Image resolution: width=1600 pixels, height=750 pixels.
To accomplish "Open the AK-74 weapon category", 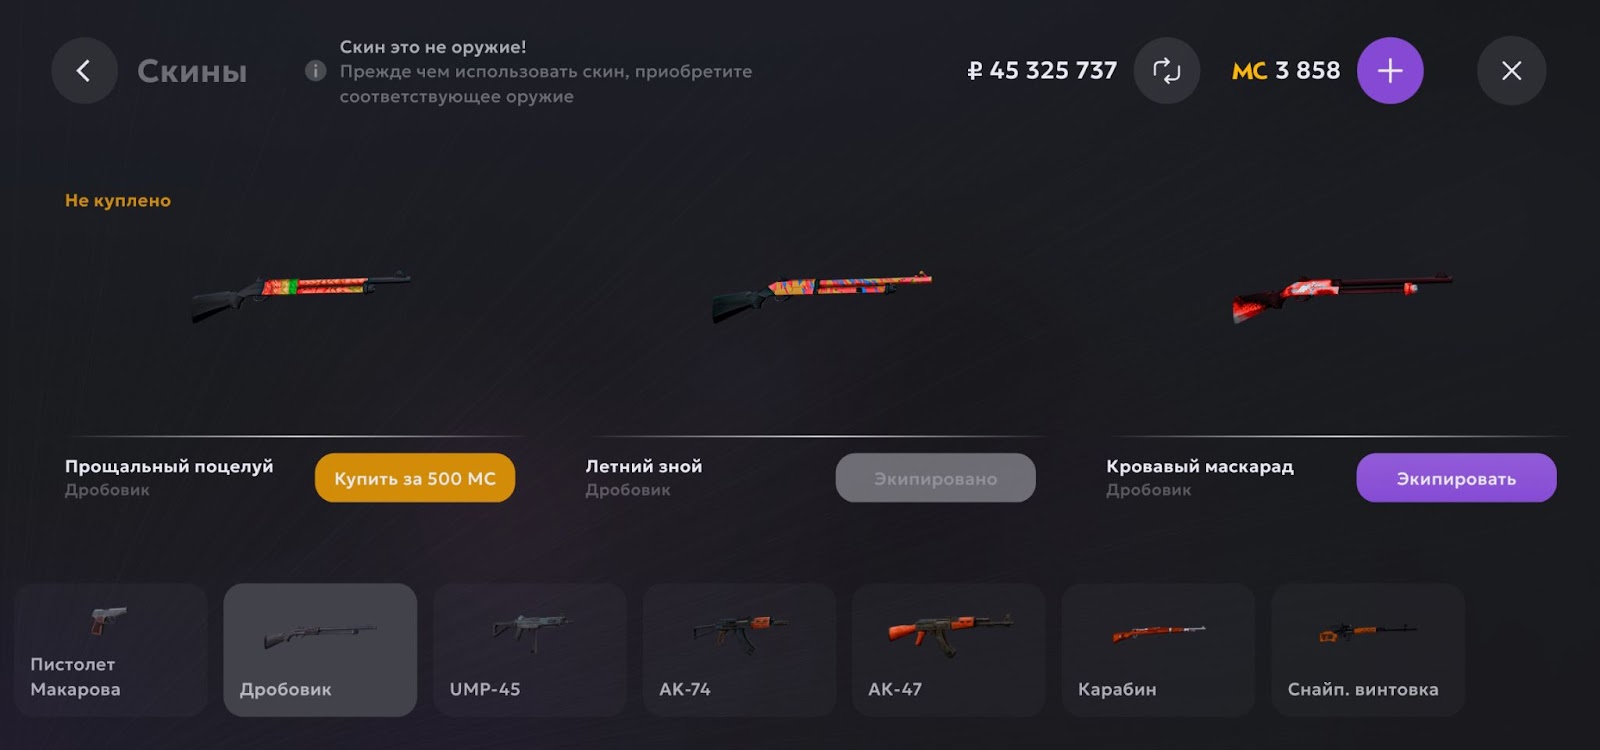I will (x=739, y=650).
